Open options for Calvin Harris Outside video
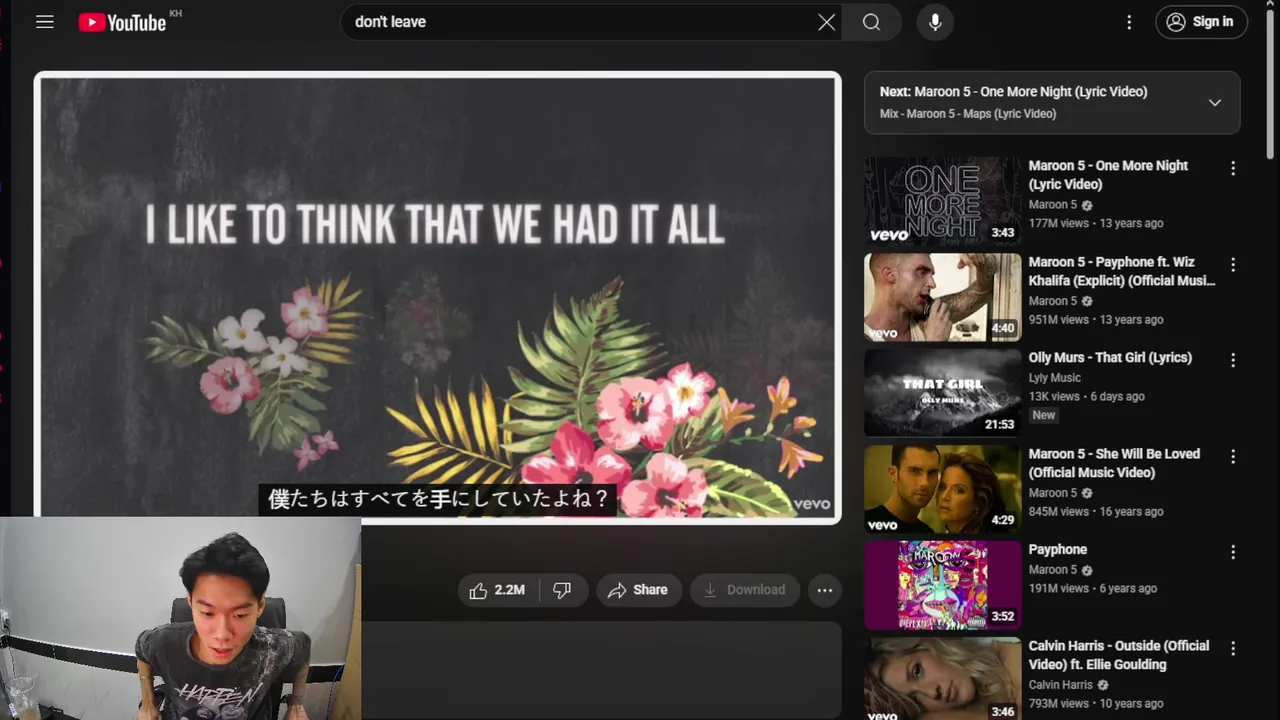 [x=1233, y=648]
